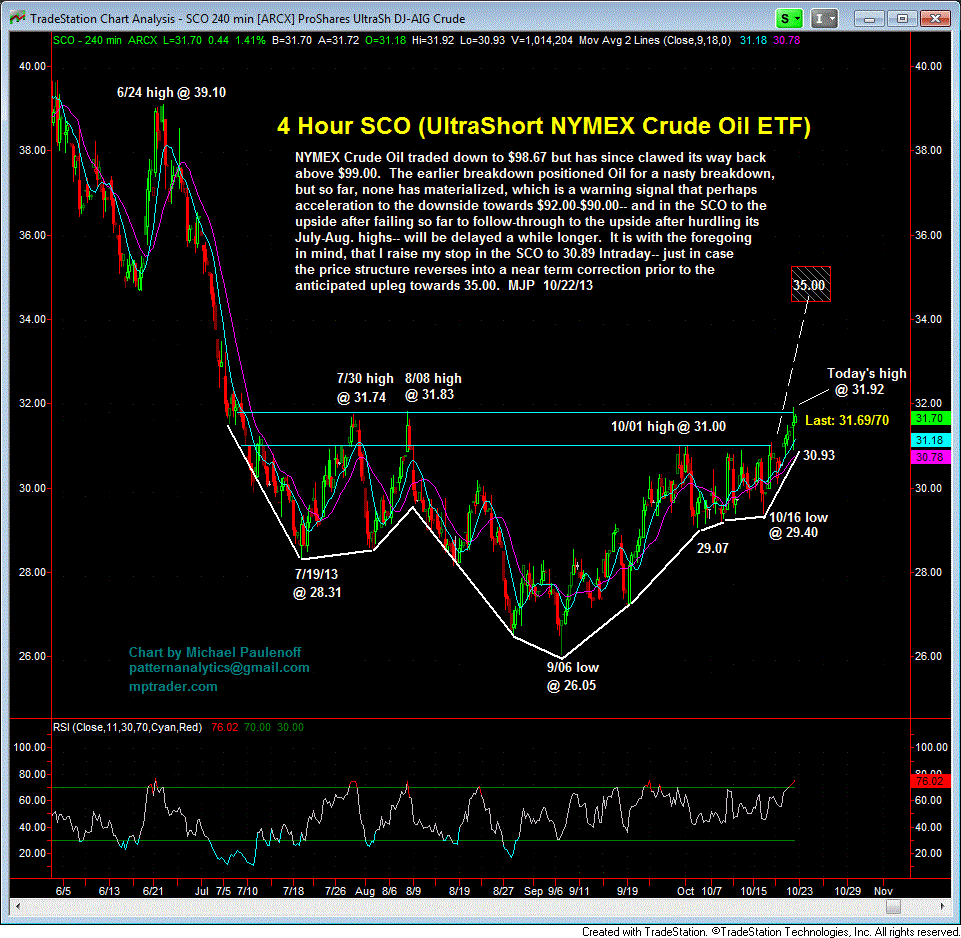Click the 'Mov Avg 2 Lines (Close,9,18,0)' label
Image resolution: width=961 pixels, height=938 pixels.
[655, 40]
